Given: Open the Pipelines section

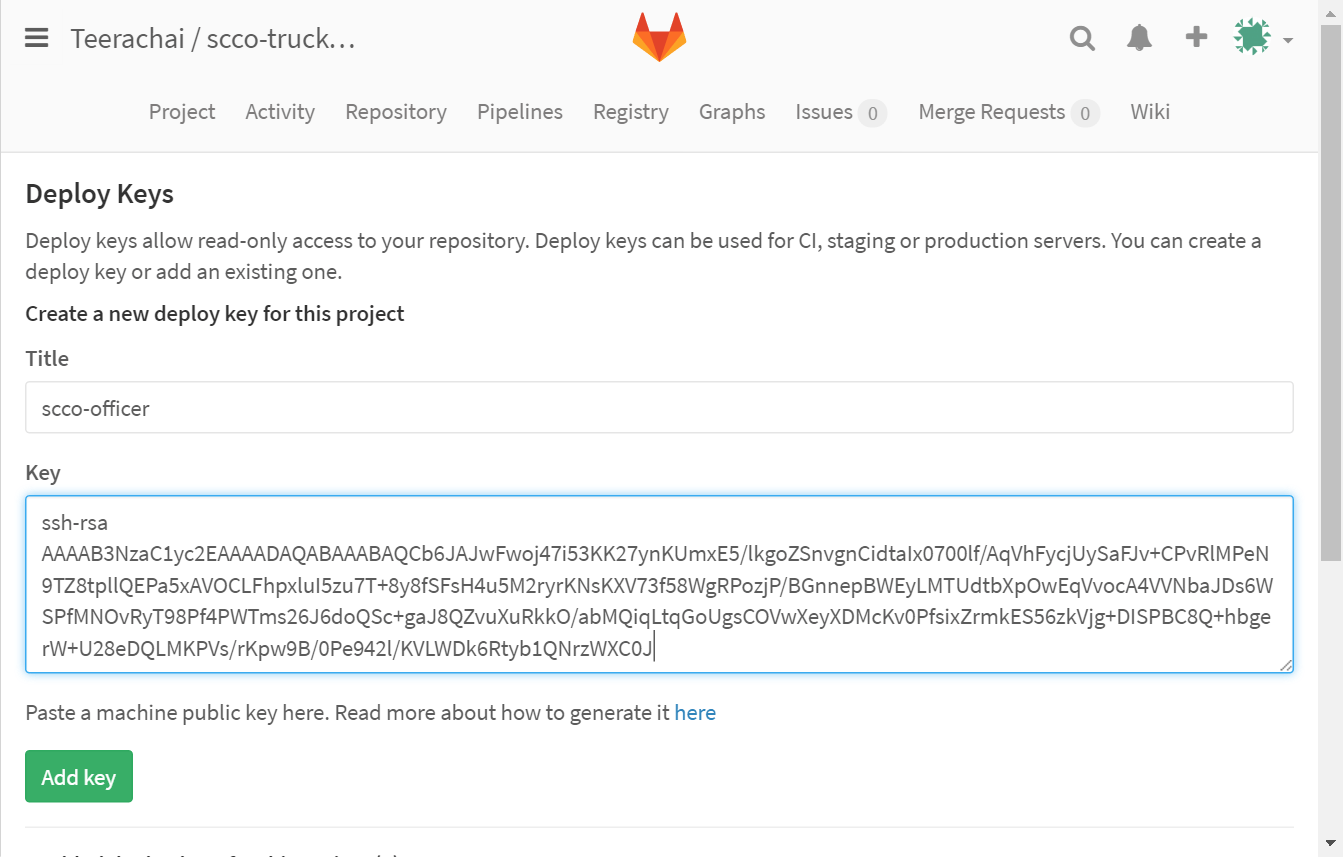Looking at the screenshot, I should [519, 112].
